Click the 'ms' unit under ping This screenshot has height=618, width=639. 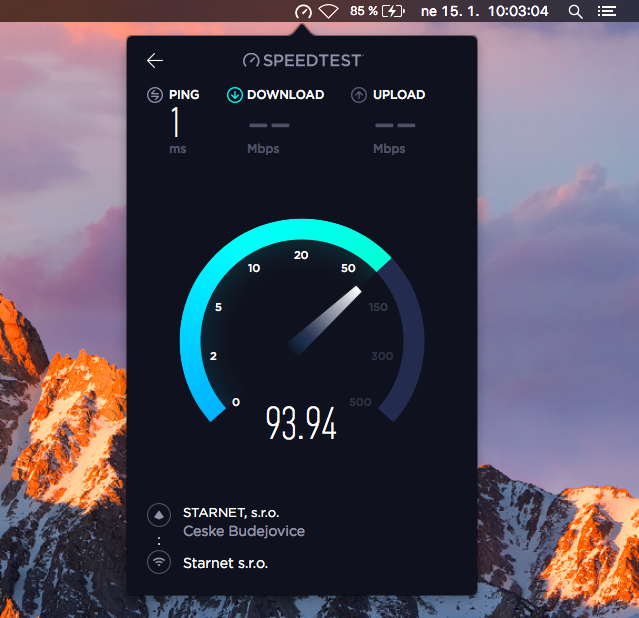coord(178,149)
